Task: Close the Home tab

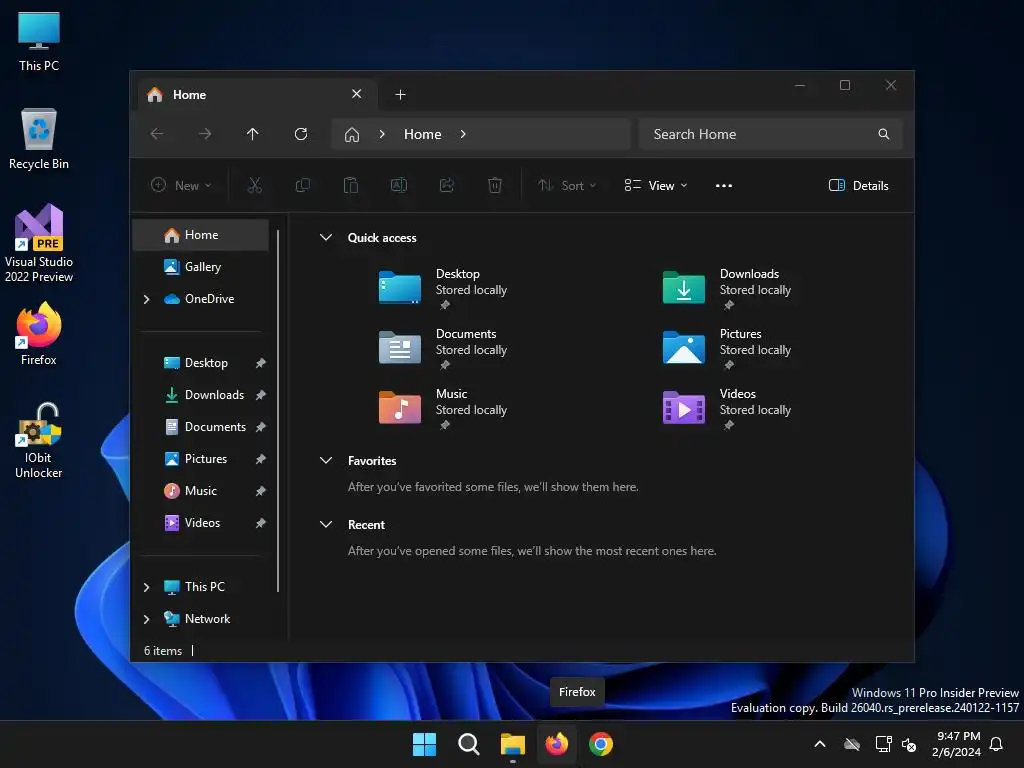Action: click(357, 94)
